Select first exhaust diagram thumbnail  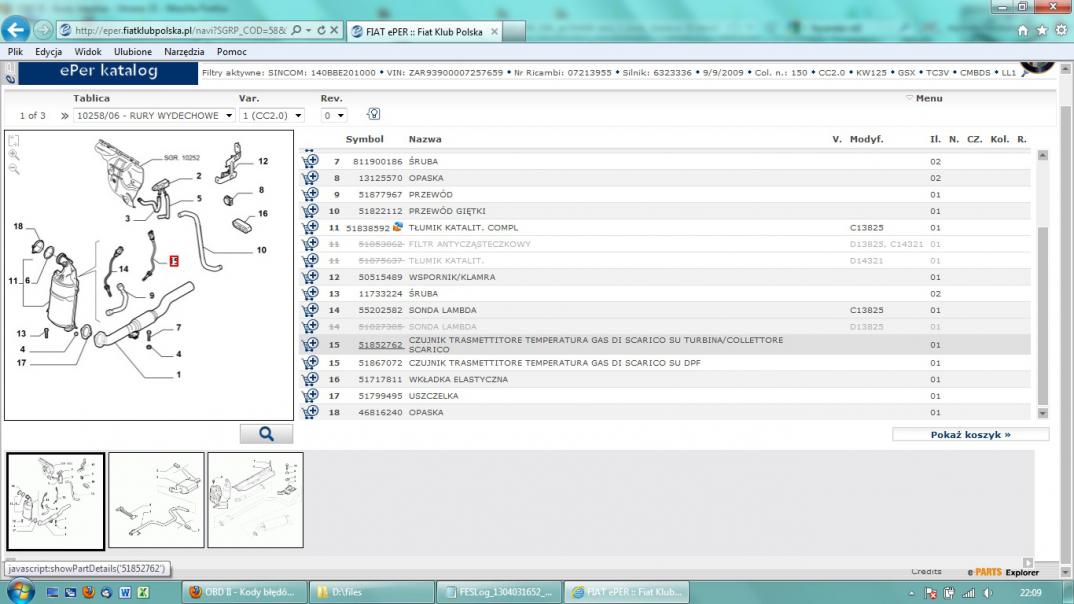pyautogui.click(x=55, y=501)
